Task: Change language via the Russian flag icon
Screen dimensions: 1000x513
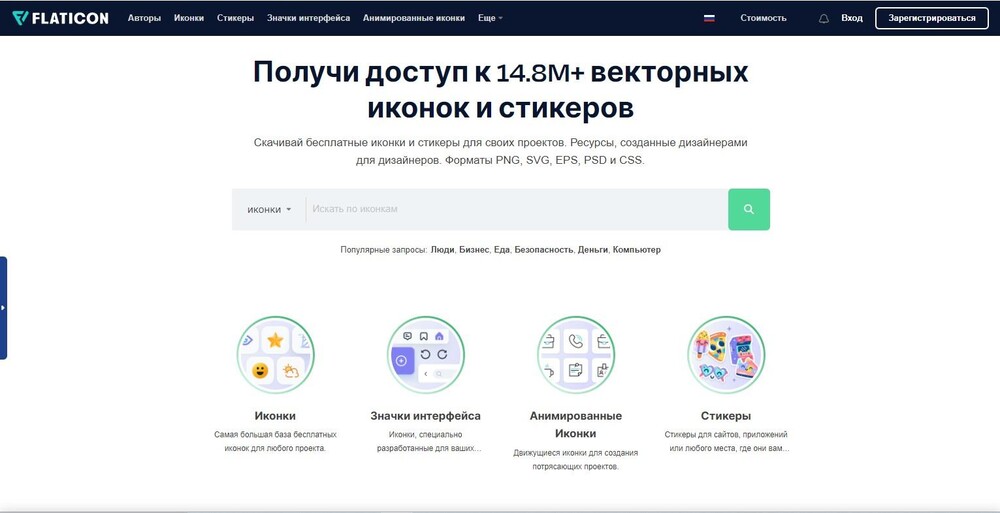Action: click(709, 19)
